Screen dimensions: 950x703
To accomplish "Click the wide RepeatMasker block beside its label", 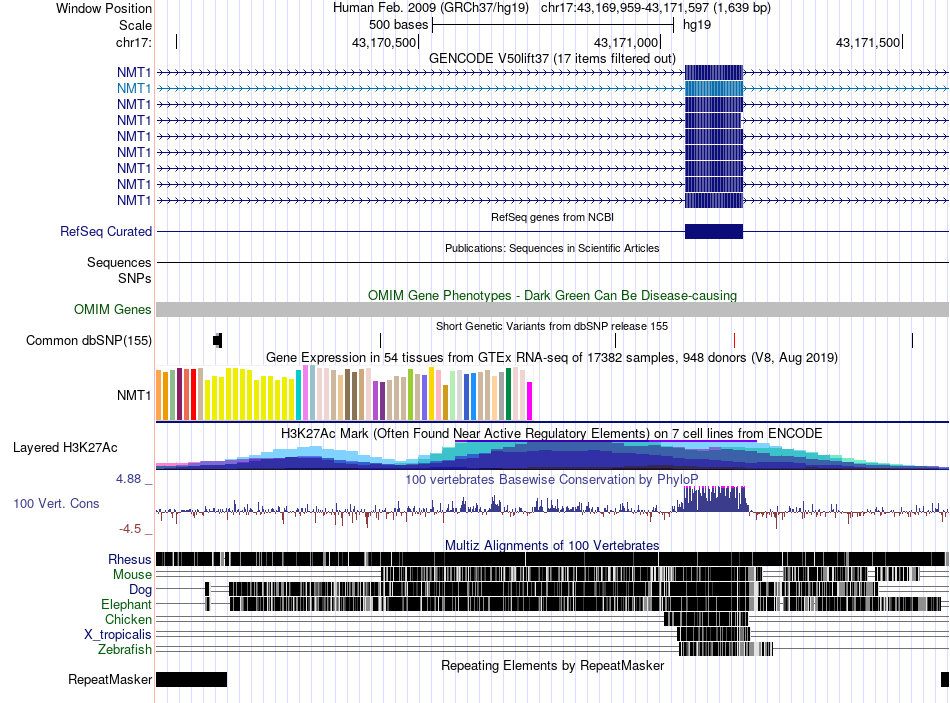I will [191, 679].
